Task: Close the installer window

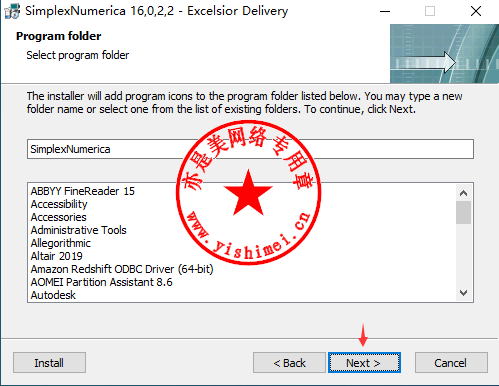Action: tap(476, 11)
